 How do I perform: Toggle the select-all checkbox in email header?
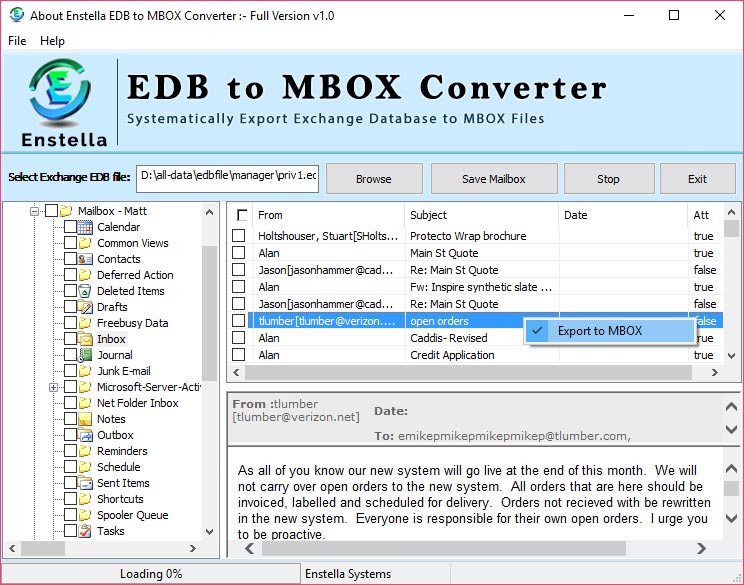240,215
